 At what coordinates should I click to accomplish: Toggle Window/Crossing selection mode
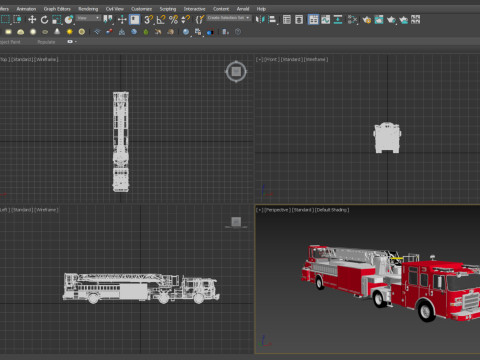[x=18, y=20]
